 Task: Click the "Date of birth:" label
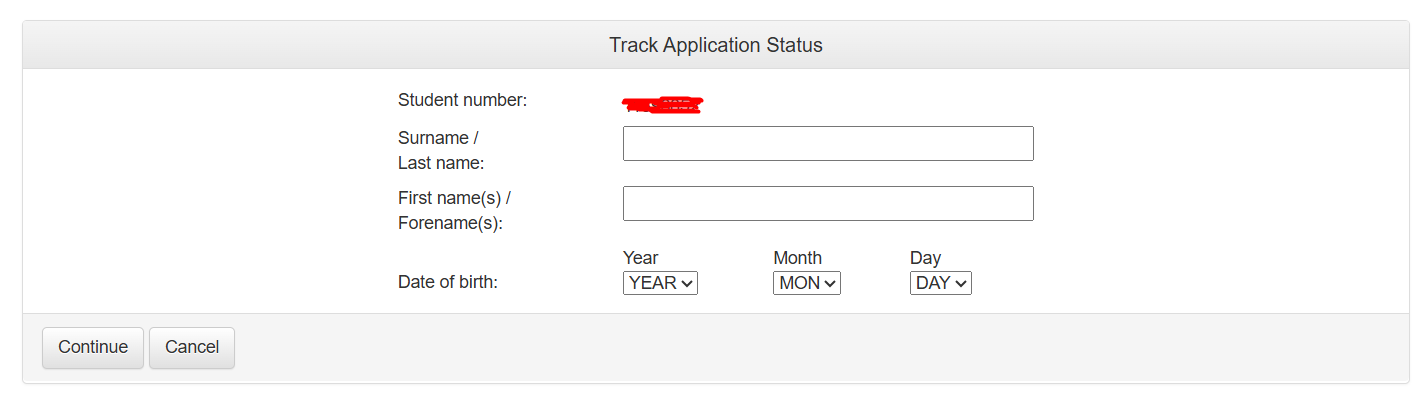[447, 282]
